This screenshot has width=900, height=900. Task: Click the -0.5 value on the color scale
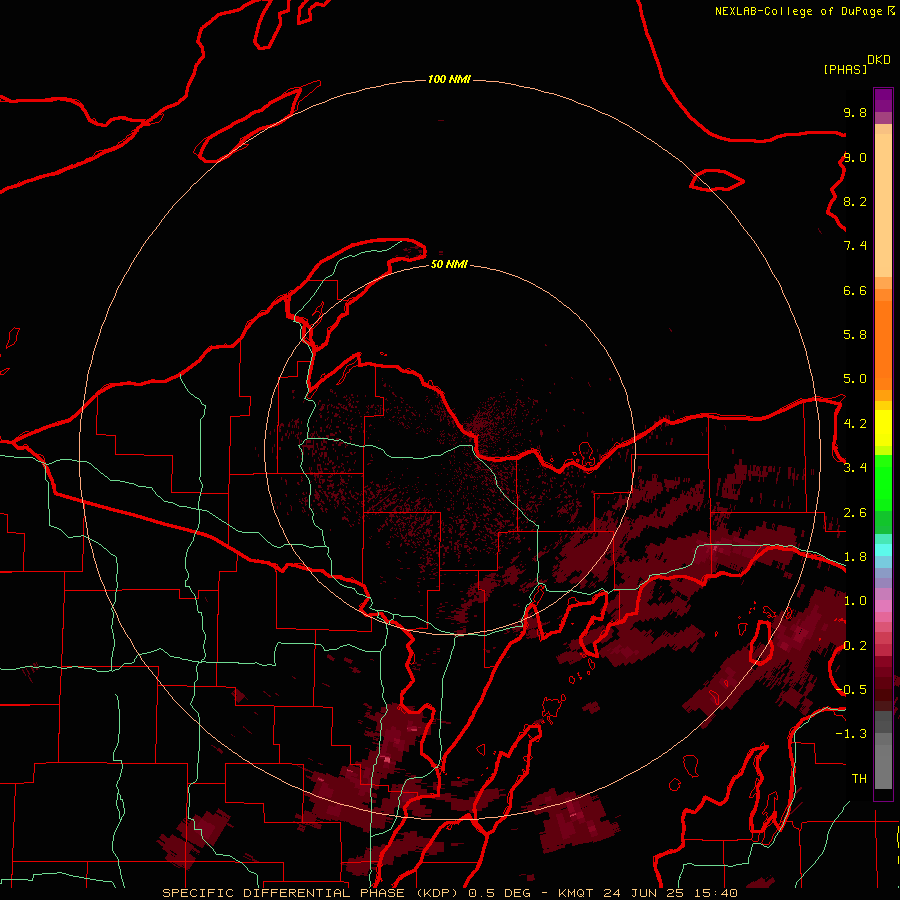pyautogui.click(x=852, y=690)
